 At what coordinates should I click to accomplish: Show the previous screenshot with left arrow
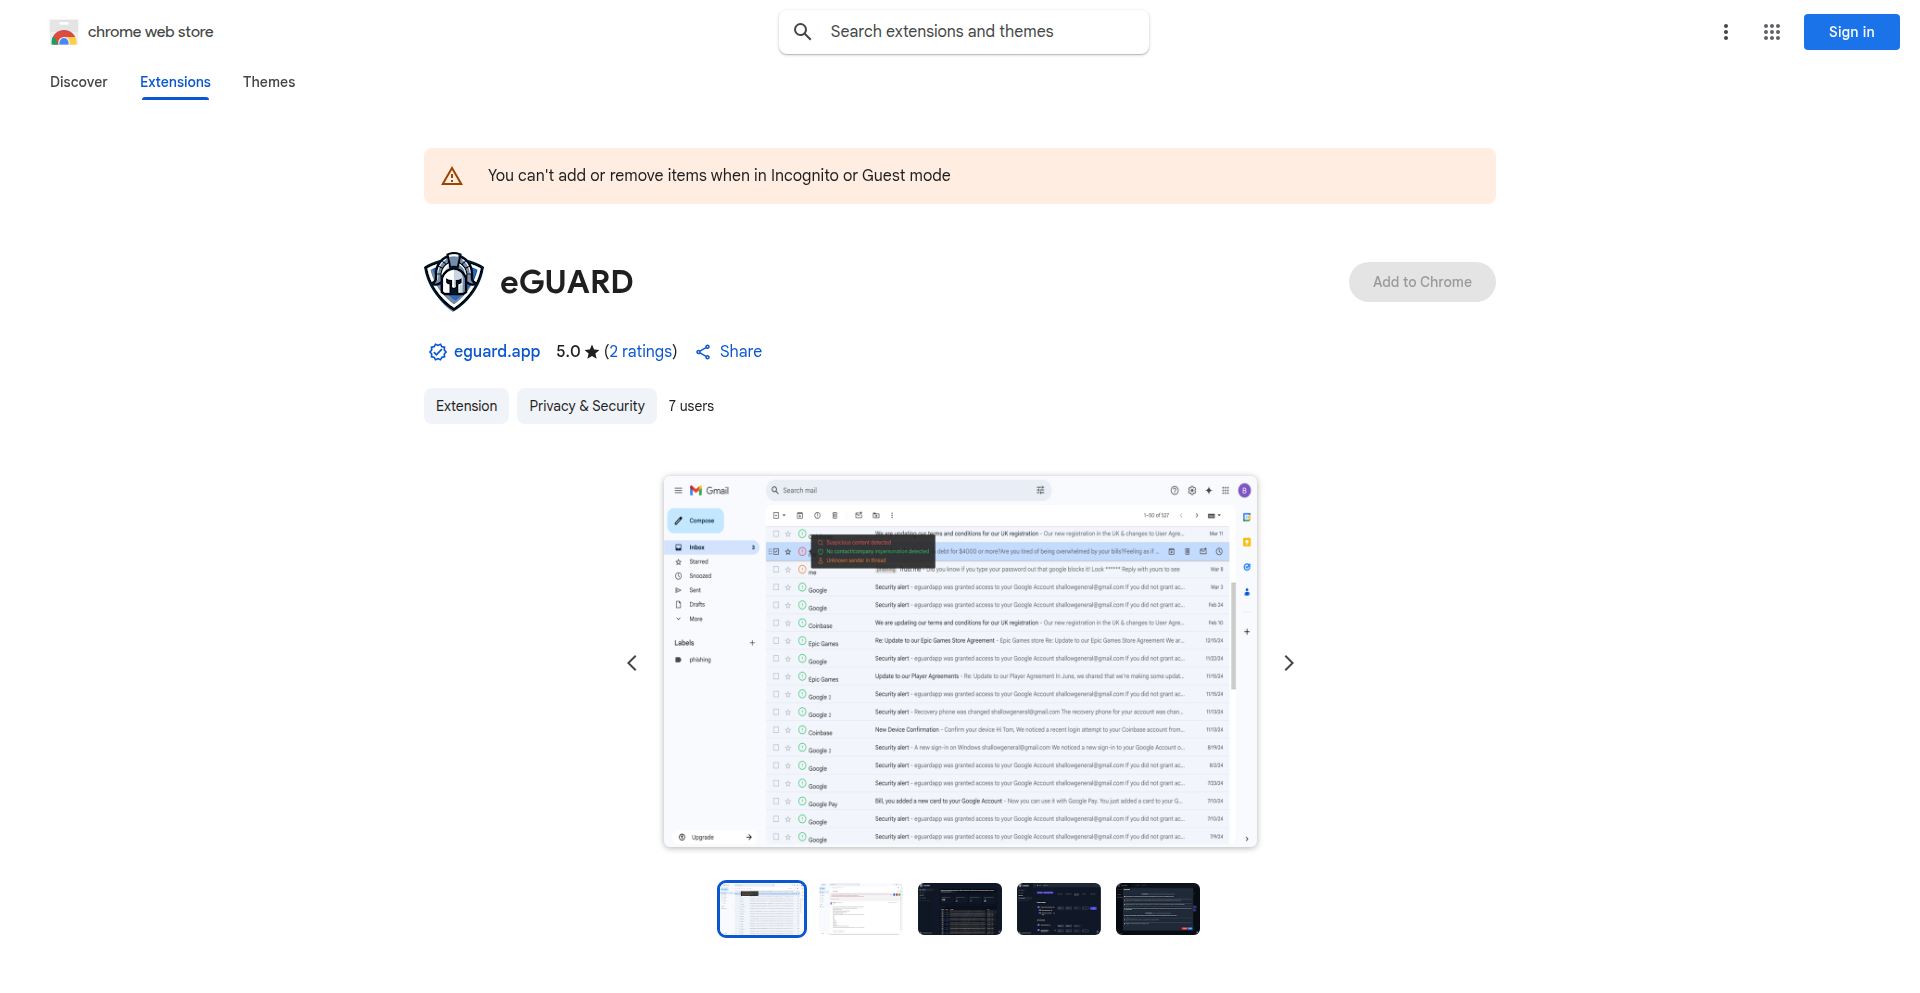(x=632, y=663)
